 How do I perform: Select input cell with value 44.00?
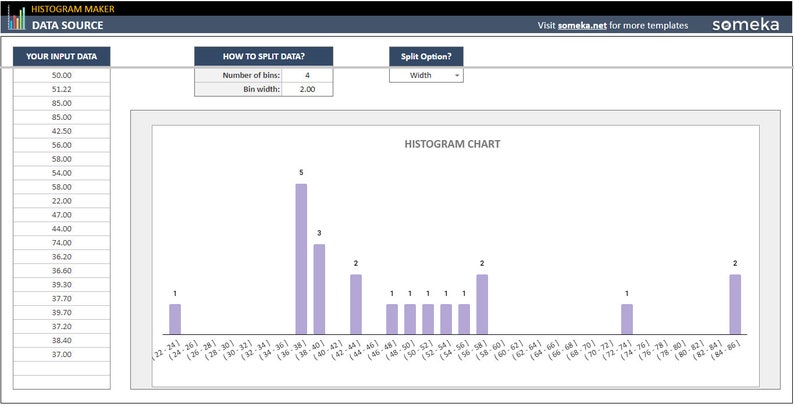pyautogui.click(x=61, y=229)
